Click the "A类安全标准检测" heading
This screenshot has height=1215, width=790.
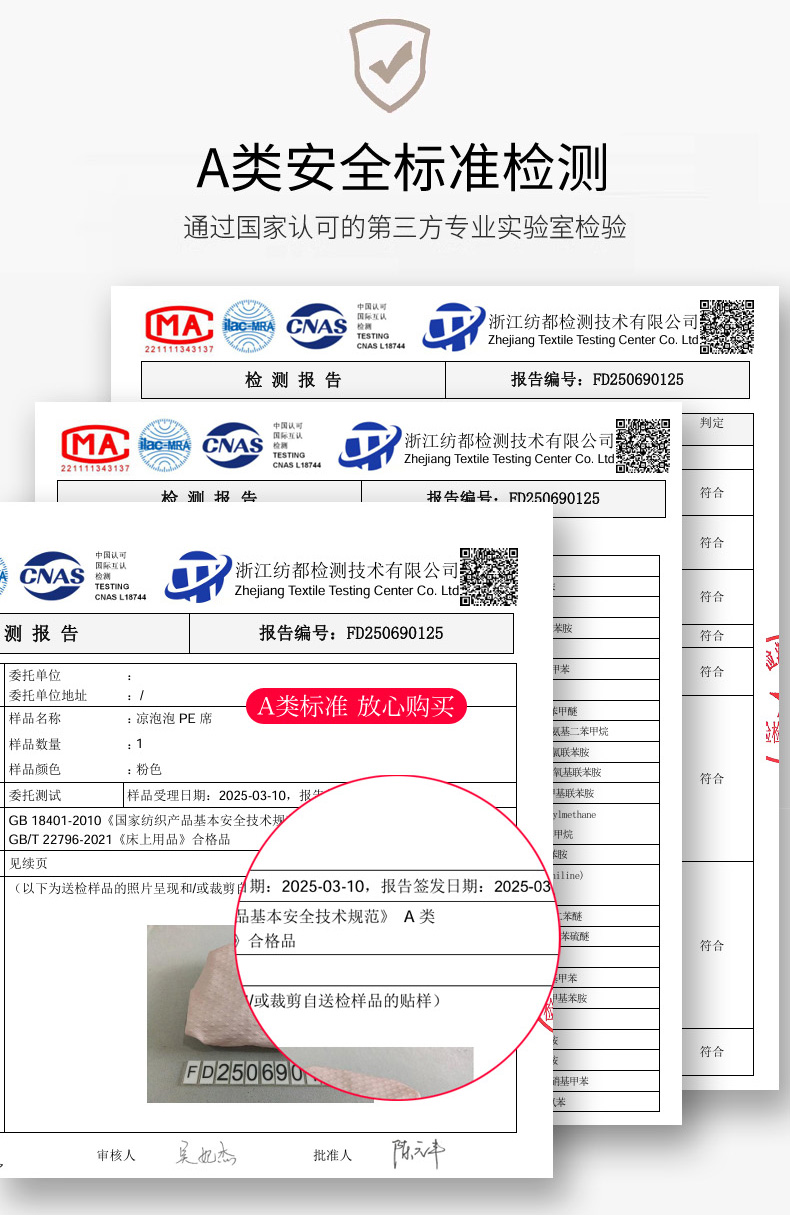[x=402, y=168]
